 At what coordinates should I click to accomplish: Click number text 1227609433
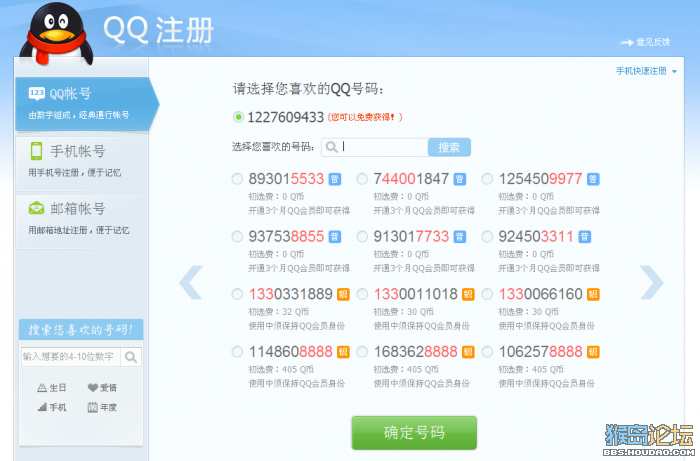(x=286, y=117)
